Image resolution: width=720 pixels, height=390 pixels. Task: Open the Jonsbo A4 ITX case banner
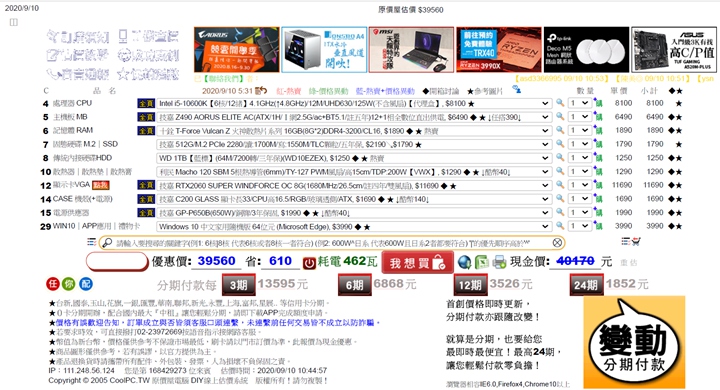point(324,50)
